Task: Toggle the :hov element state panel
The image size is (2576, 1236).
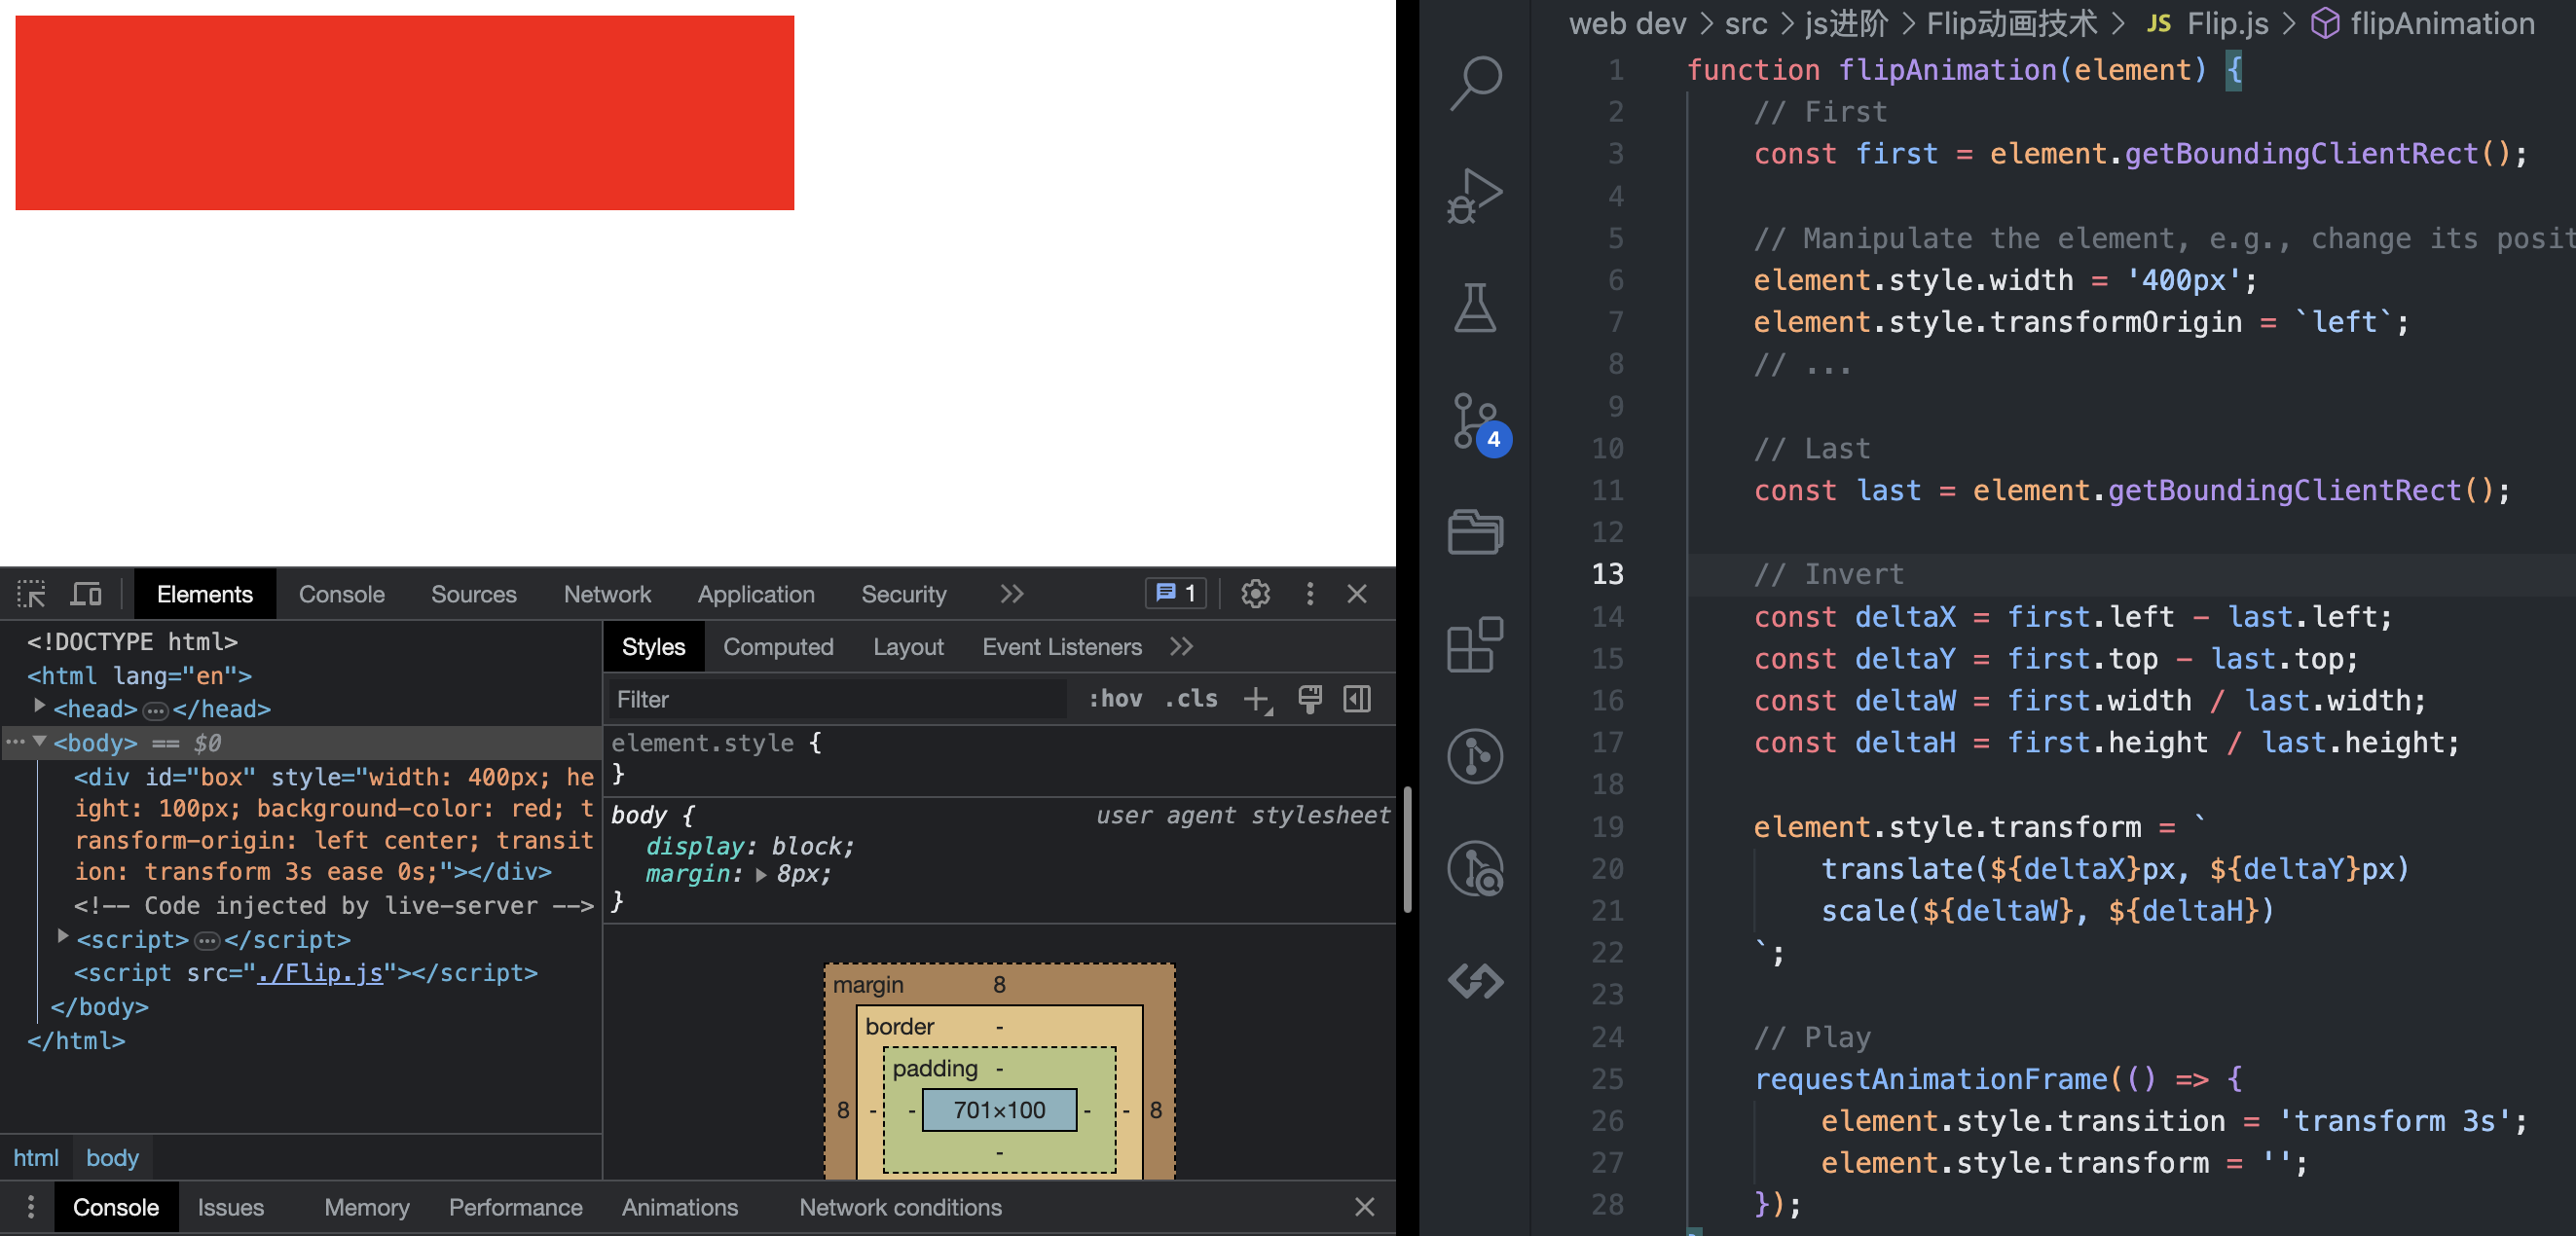Action: (x=1115, y=699)
